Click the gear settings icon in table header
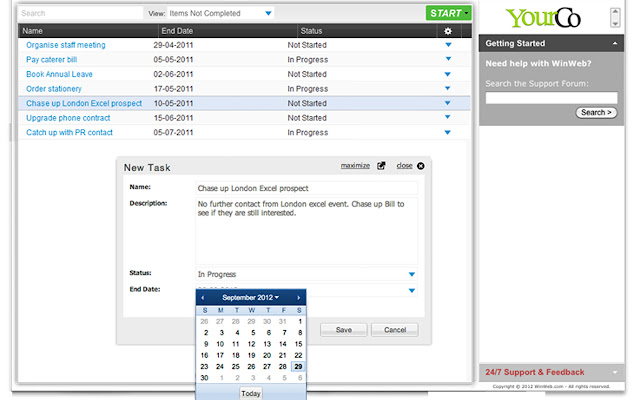The image size is (640, 400). pos(448,31)
